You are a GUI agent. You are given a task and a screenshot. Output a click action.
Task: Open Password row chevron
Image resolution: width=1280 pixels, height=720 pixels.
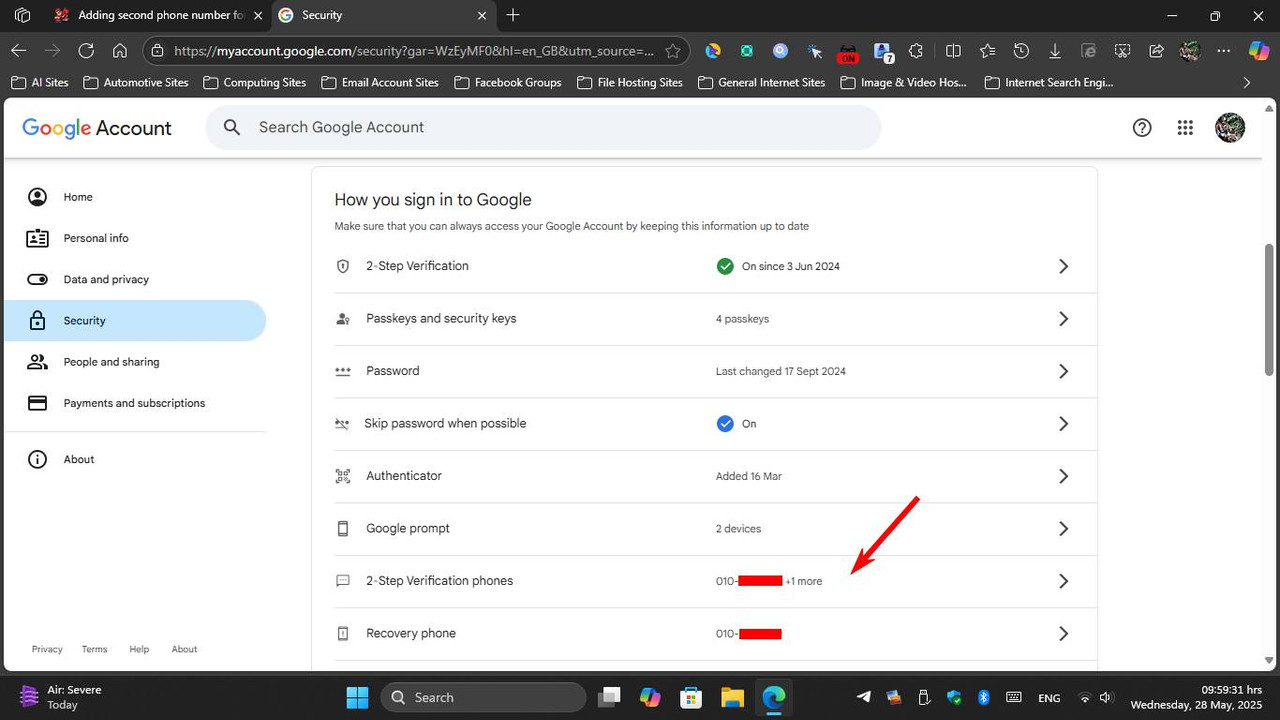pyautogui.click(x=1064, y=371)
